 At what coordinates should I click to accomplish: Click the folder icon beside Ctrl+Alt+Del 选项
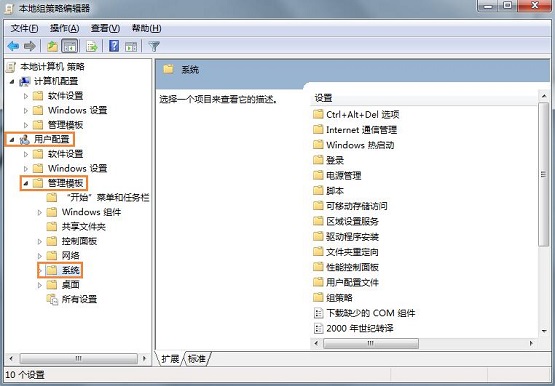pos(318,114)
